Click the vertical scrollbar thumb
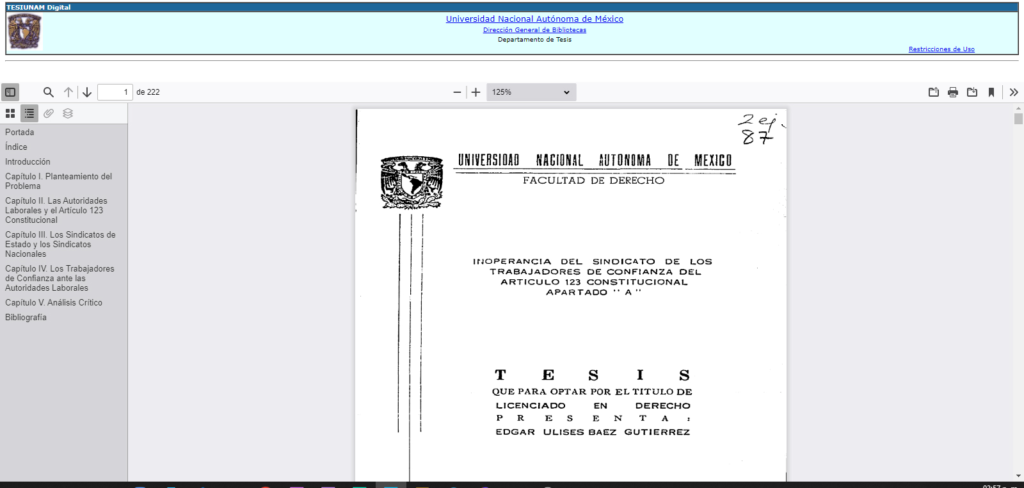1024x488 pixels. (x=1018, y=119)
